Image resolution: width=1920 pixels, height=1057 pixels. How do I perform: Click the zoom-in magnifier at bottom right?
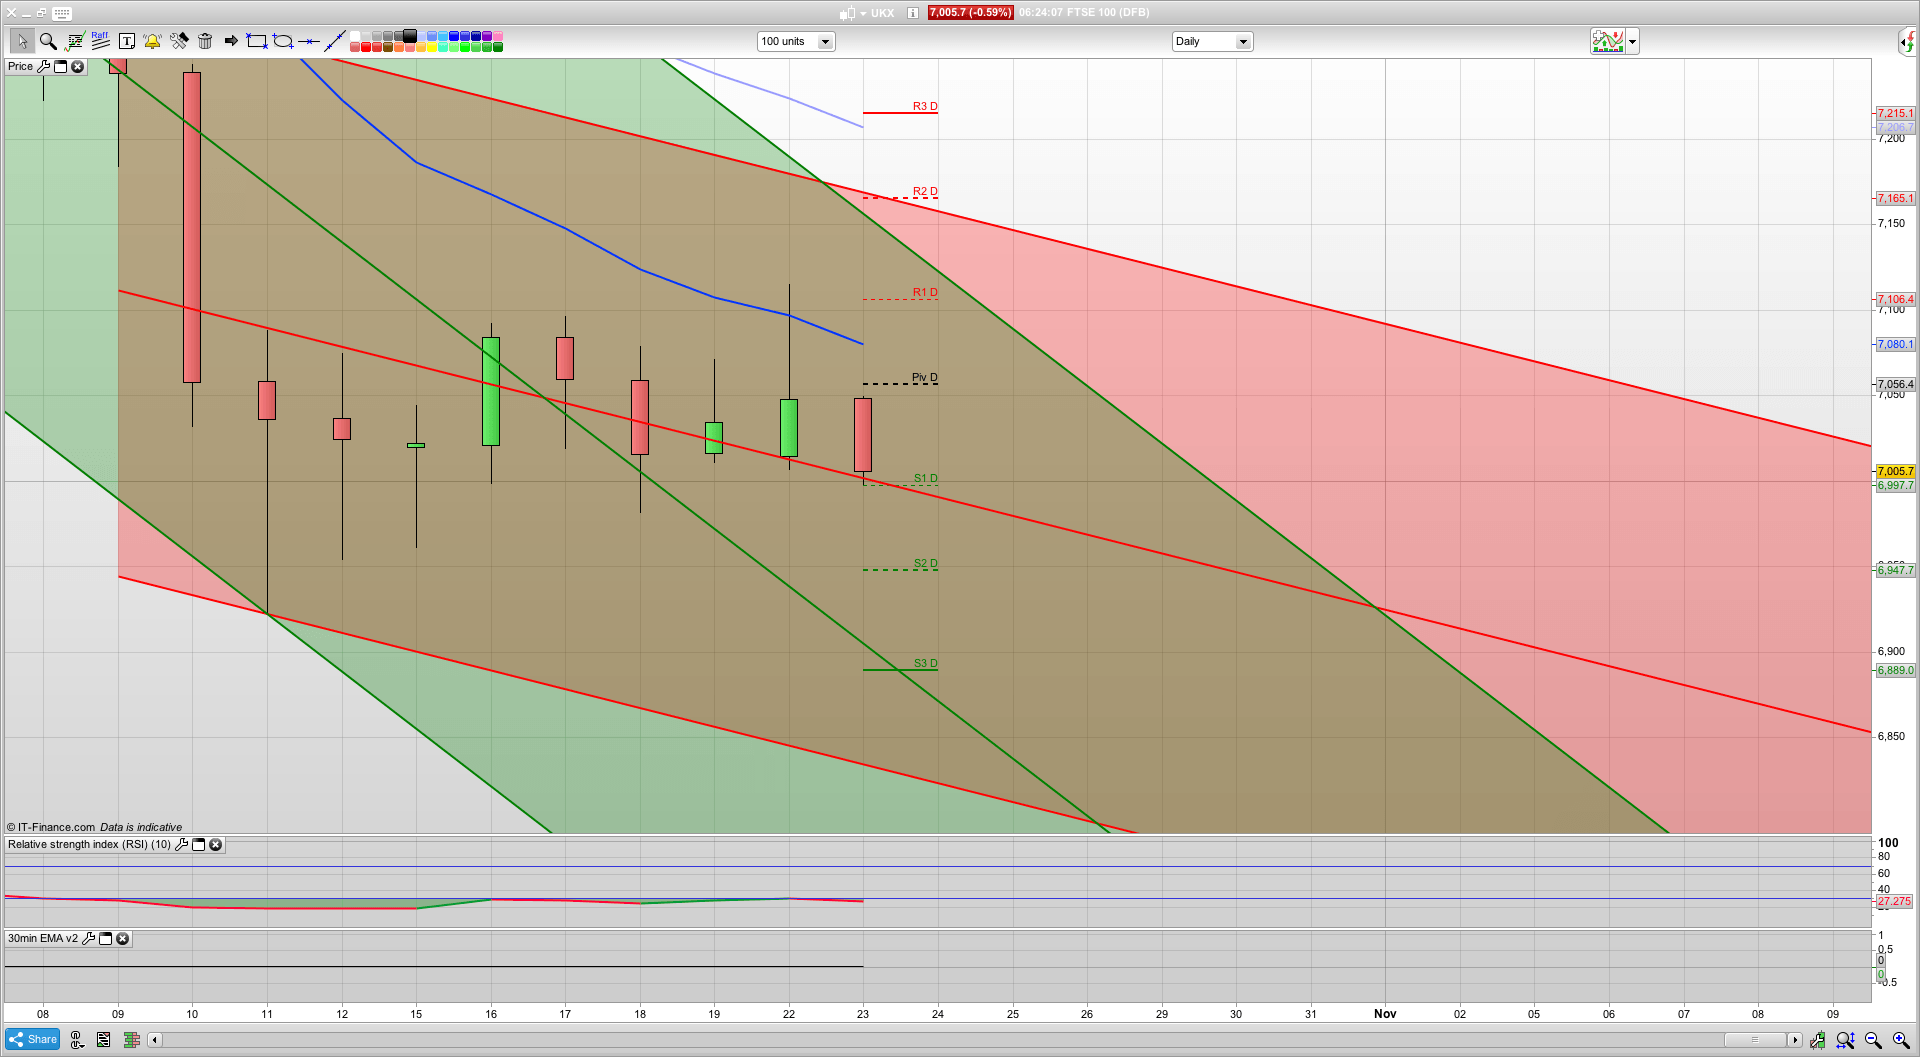click(x=1902, y=1039)
